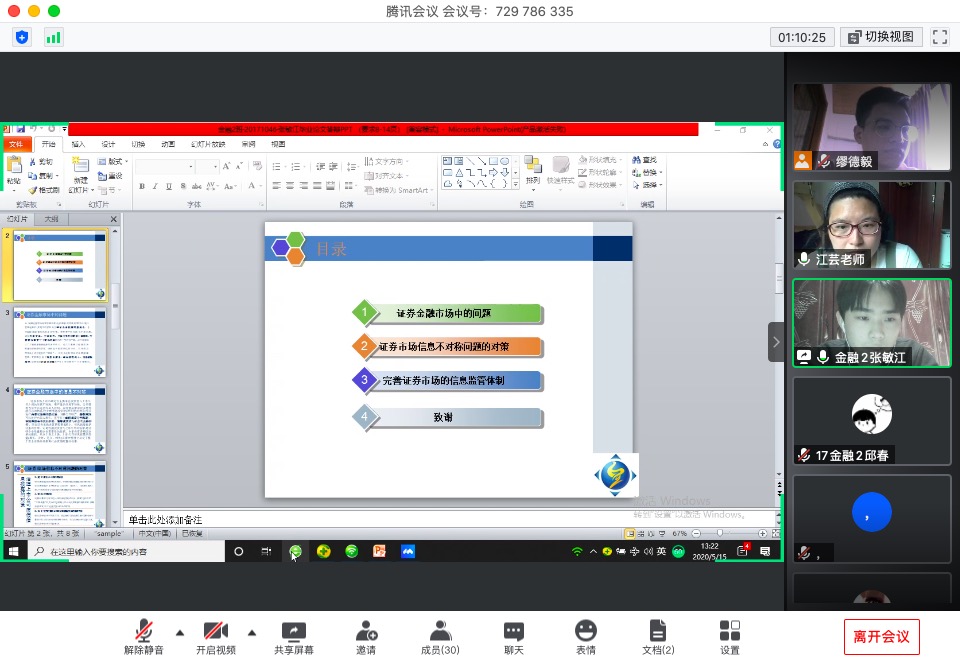Switch to the 设计 ribbon tab

click(x=108, y=144)
